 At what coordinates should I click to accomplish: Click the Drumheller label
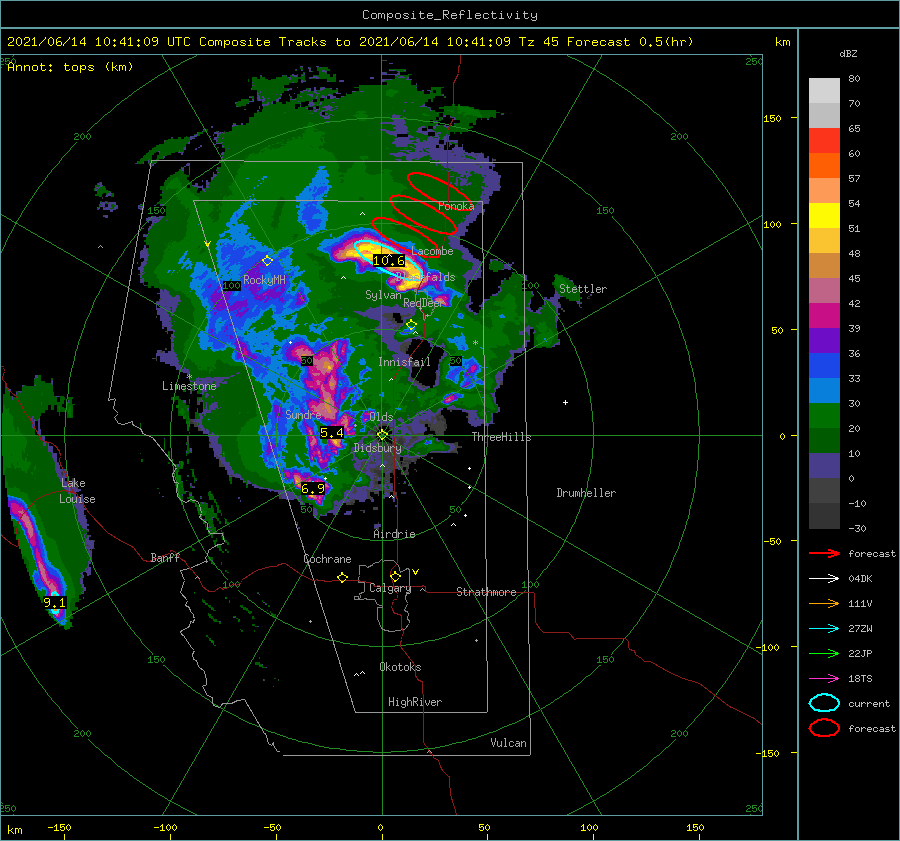[586, 493]
